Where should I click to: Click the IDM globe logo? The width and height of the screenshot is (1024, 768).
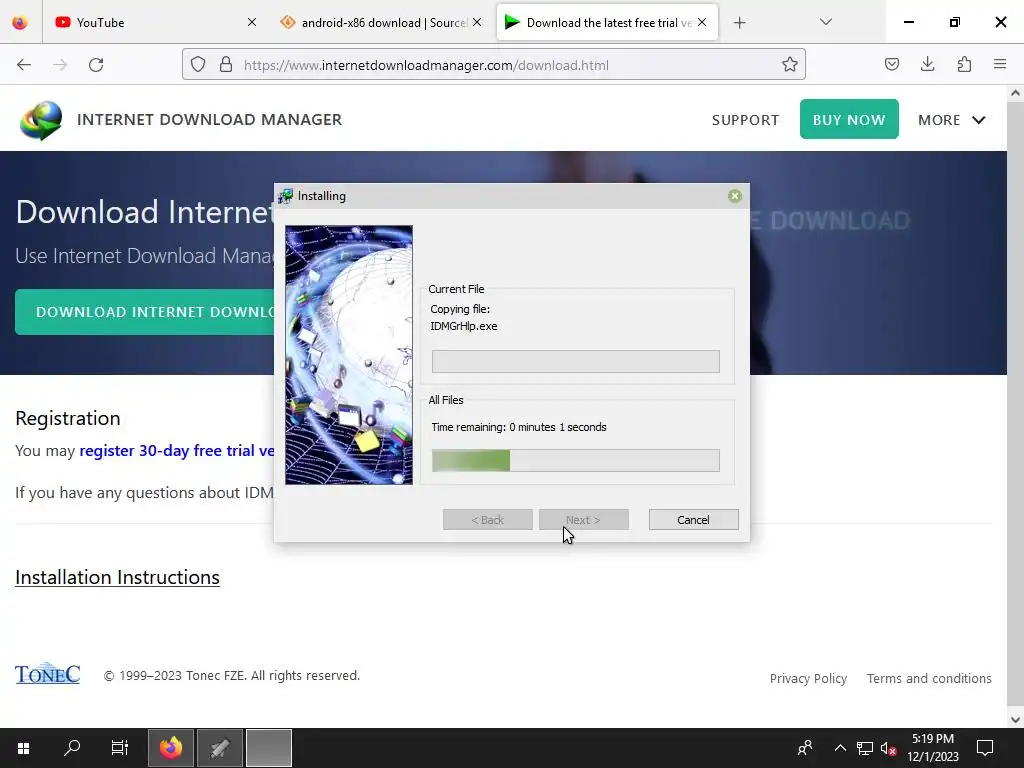click(x=40, y=120)
